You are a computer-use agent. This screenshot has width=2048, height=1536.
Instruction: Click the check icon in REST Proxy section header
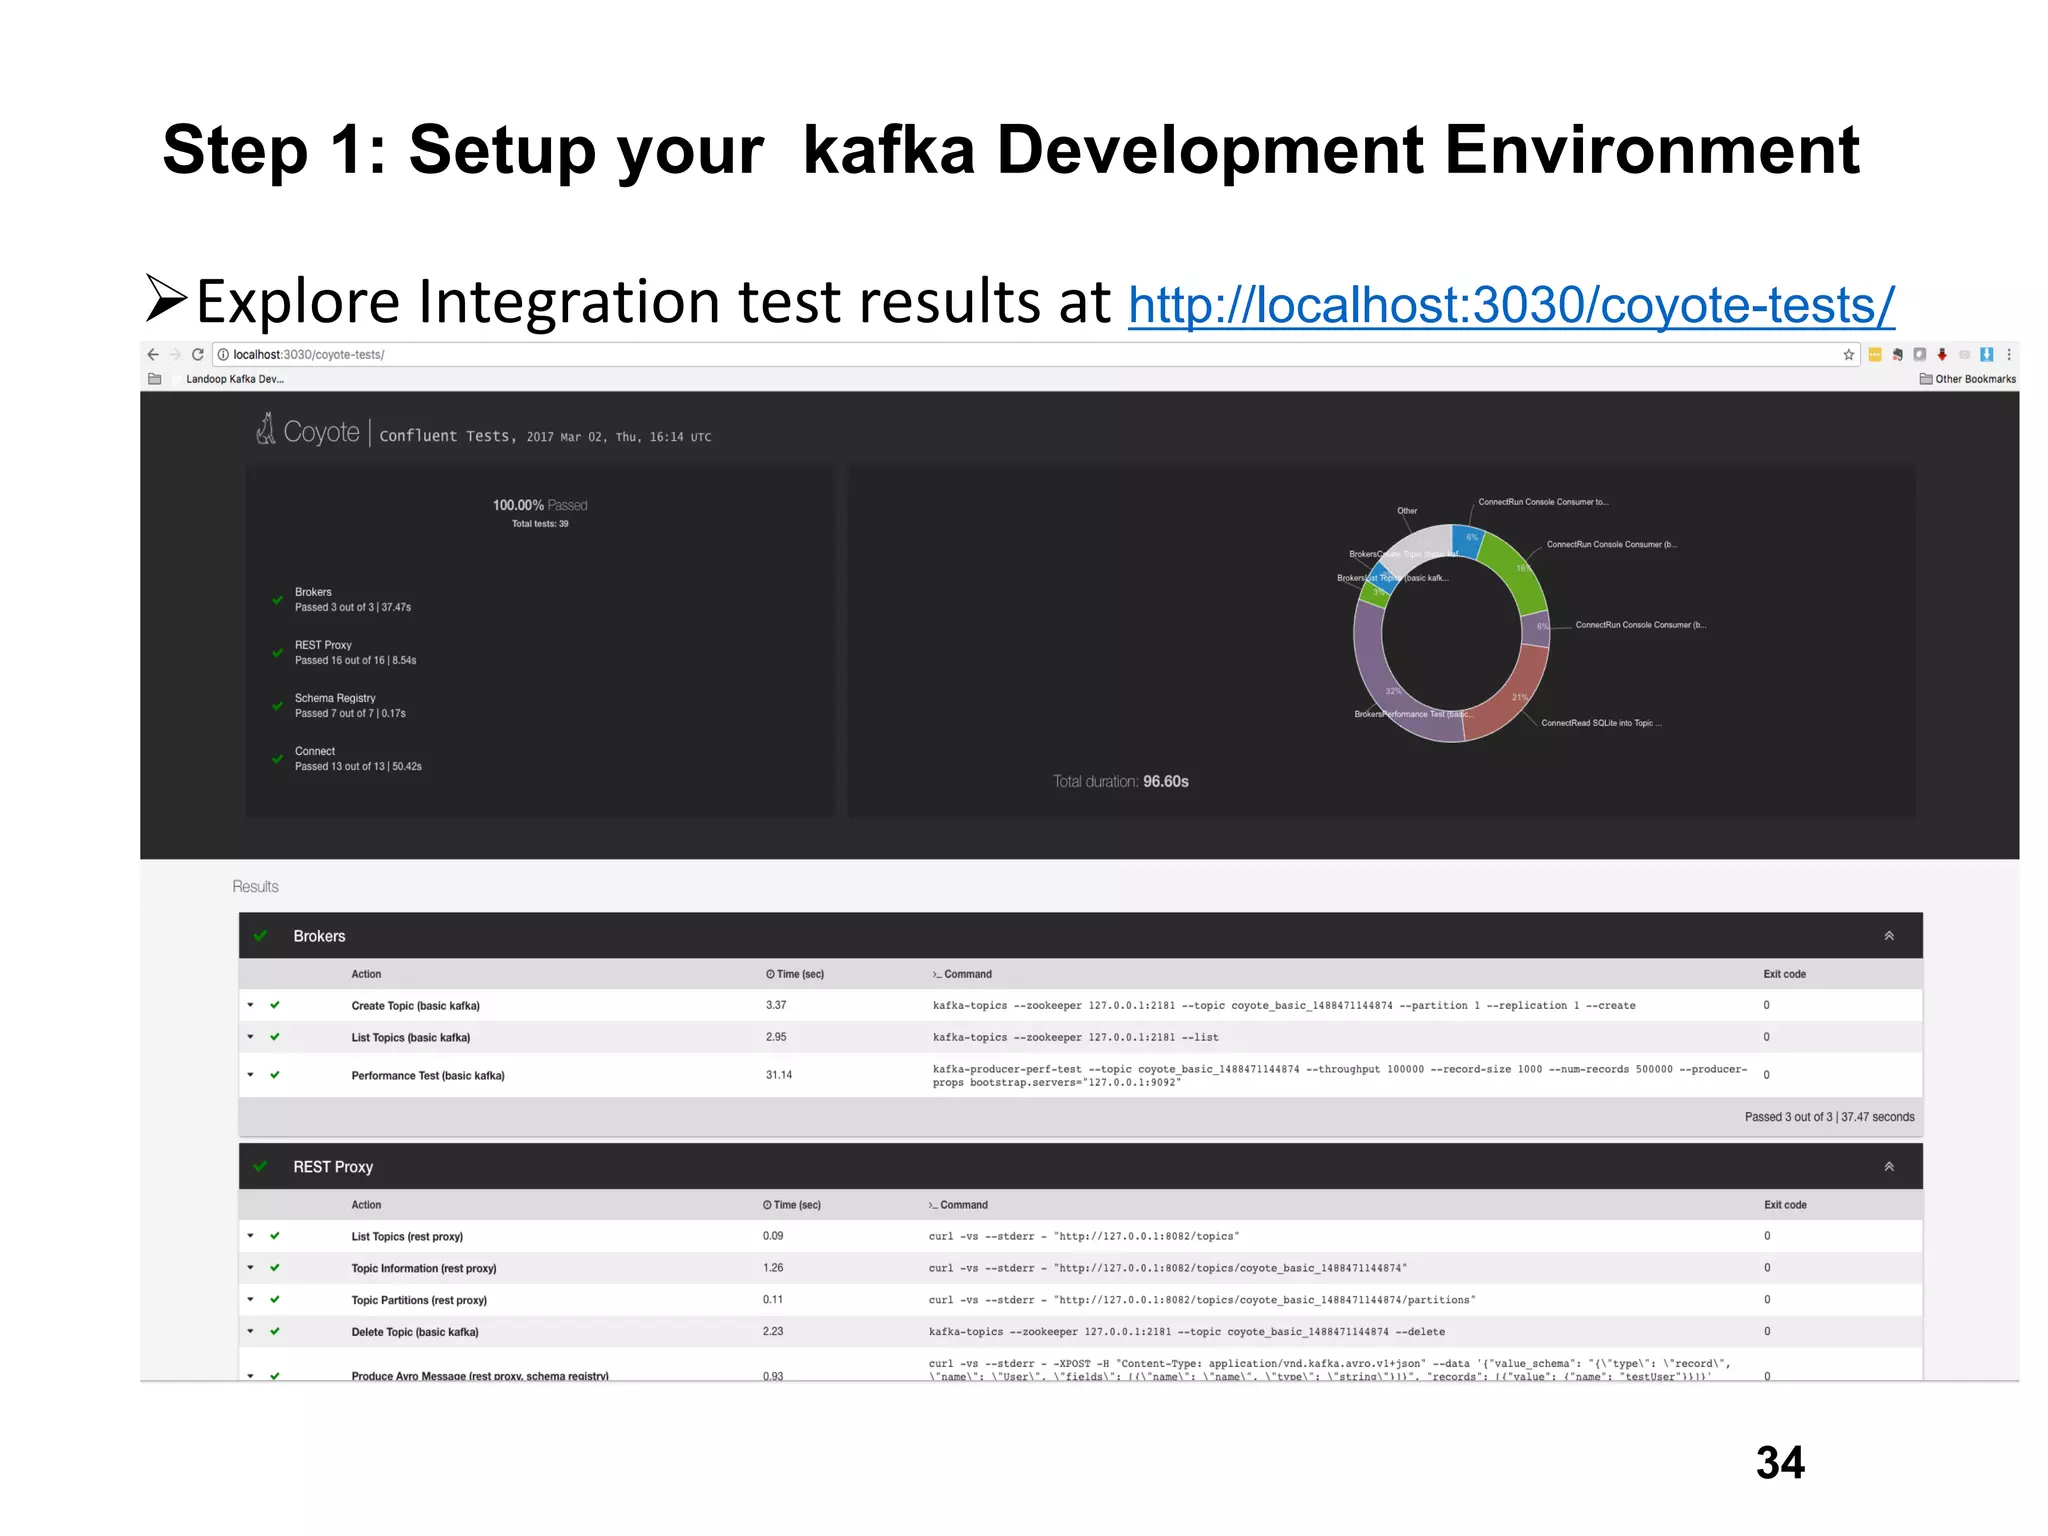tap(261, 1167)
